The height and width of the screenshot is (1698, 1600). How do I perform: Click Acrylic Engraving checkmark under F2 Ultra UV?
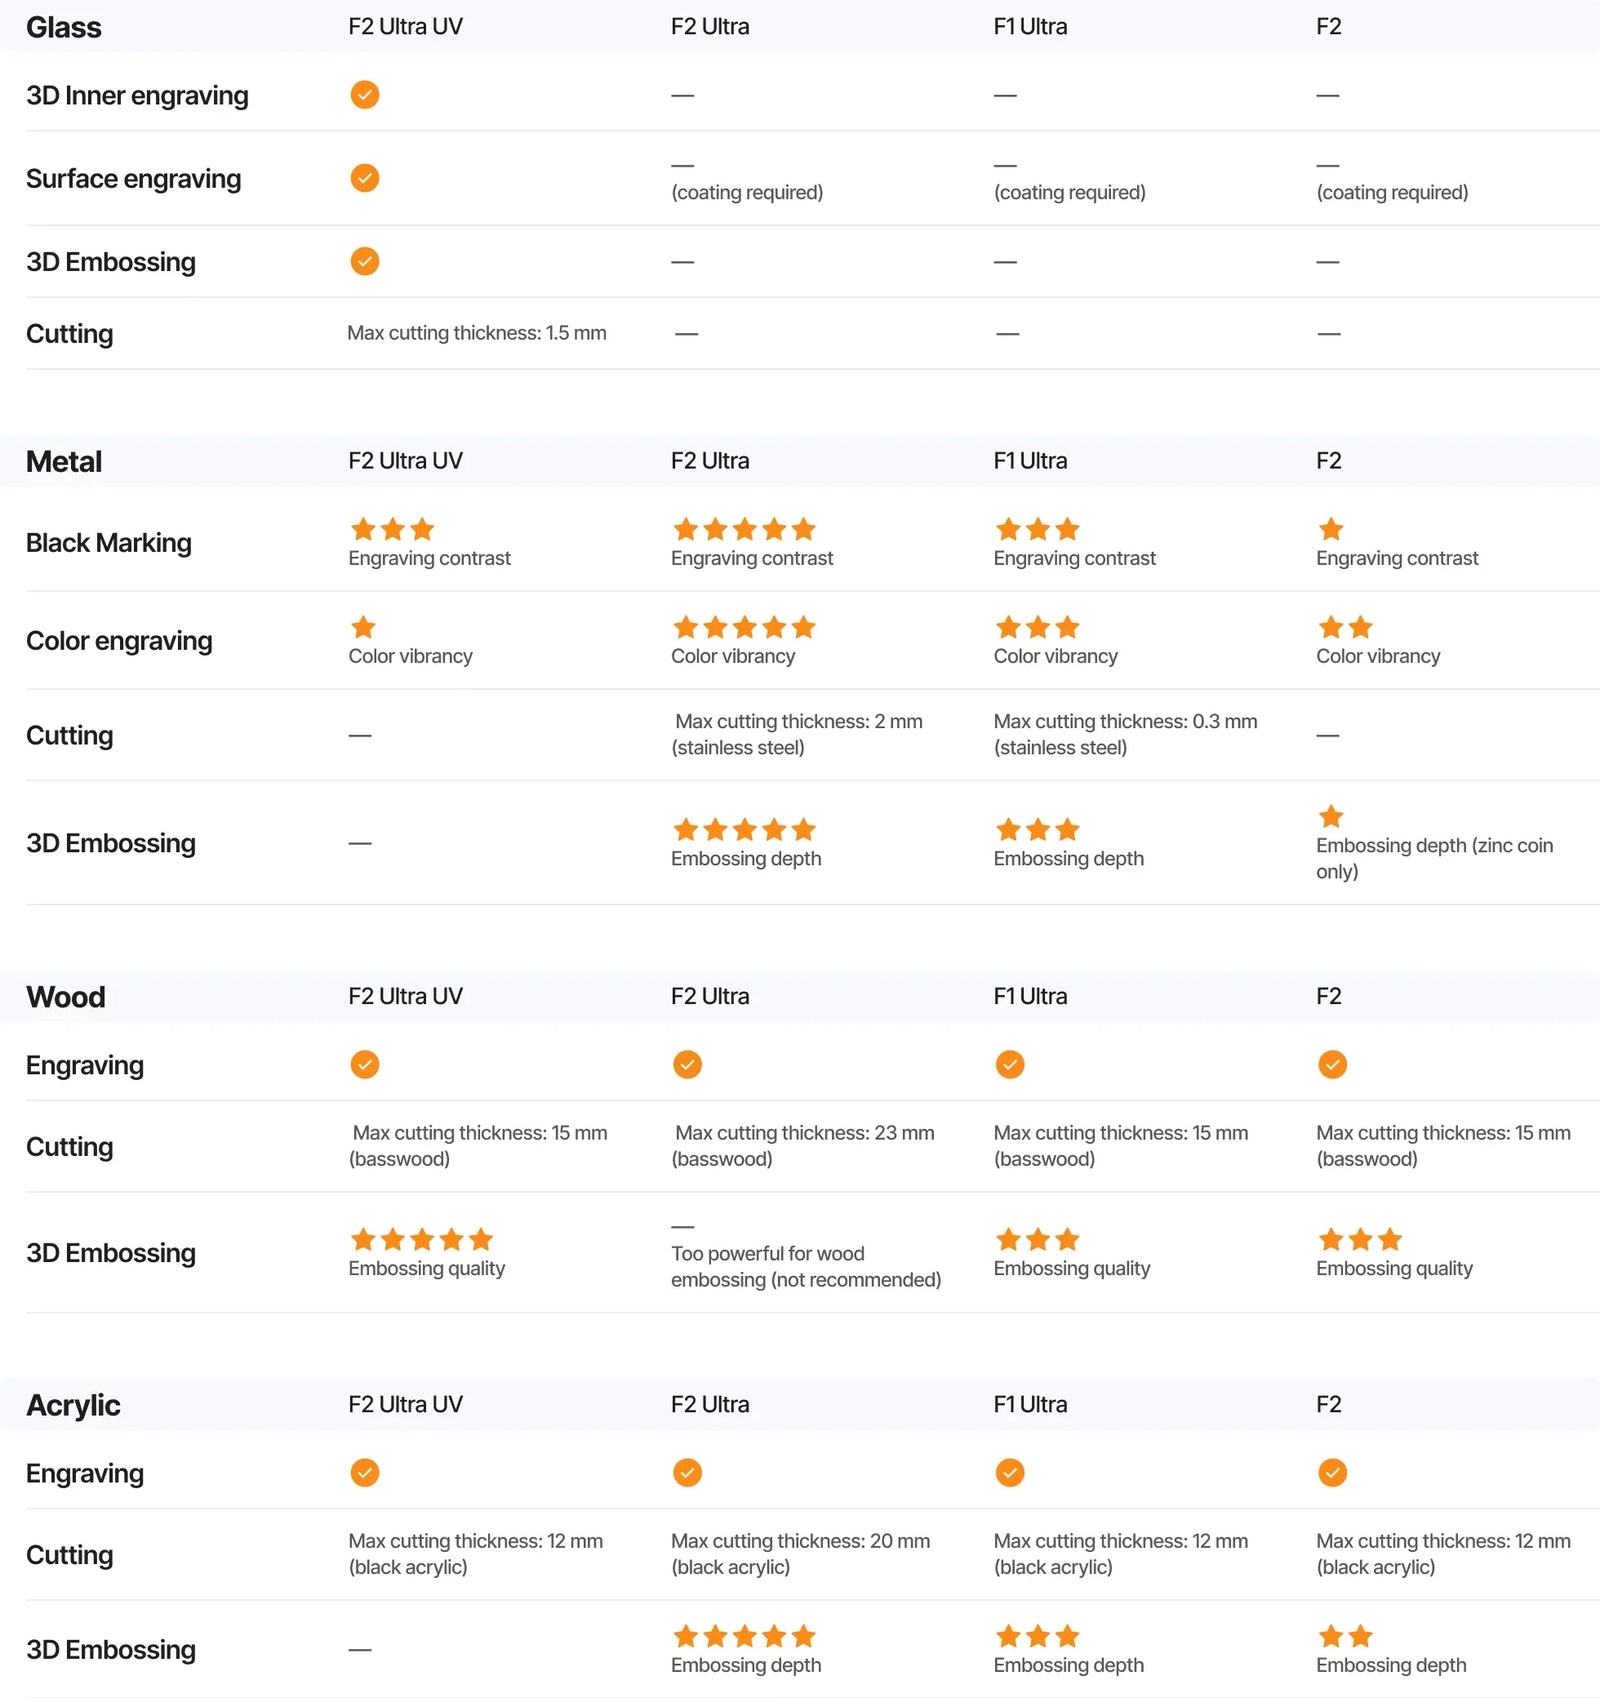(365, 1472)
